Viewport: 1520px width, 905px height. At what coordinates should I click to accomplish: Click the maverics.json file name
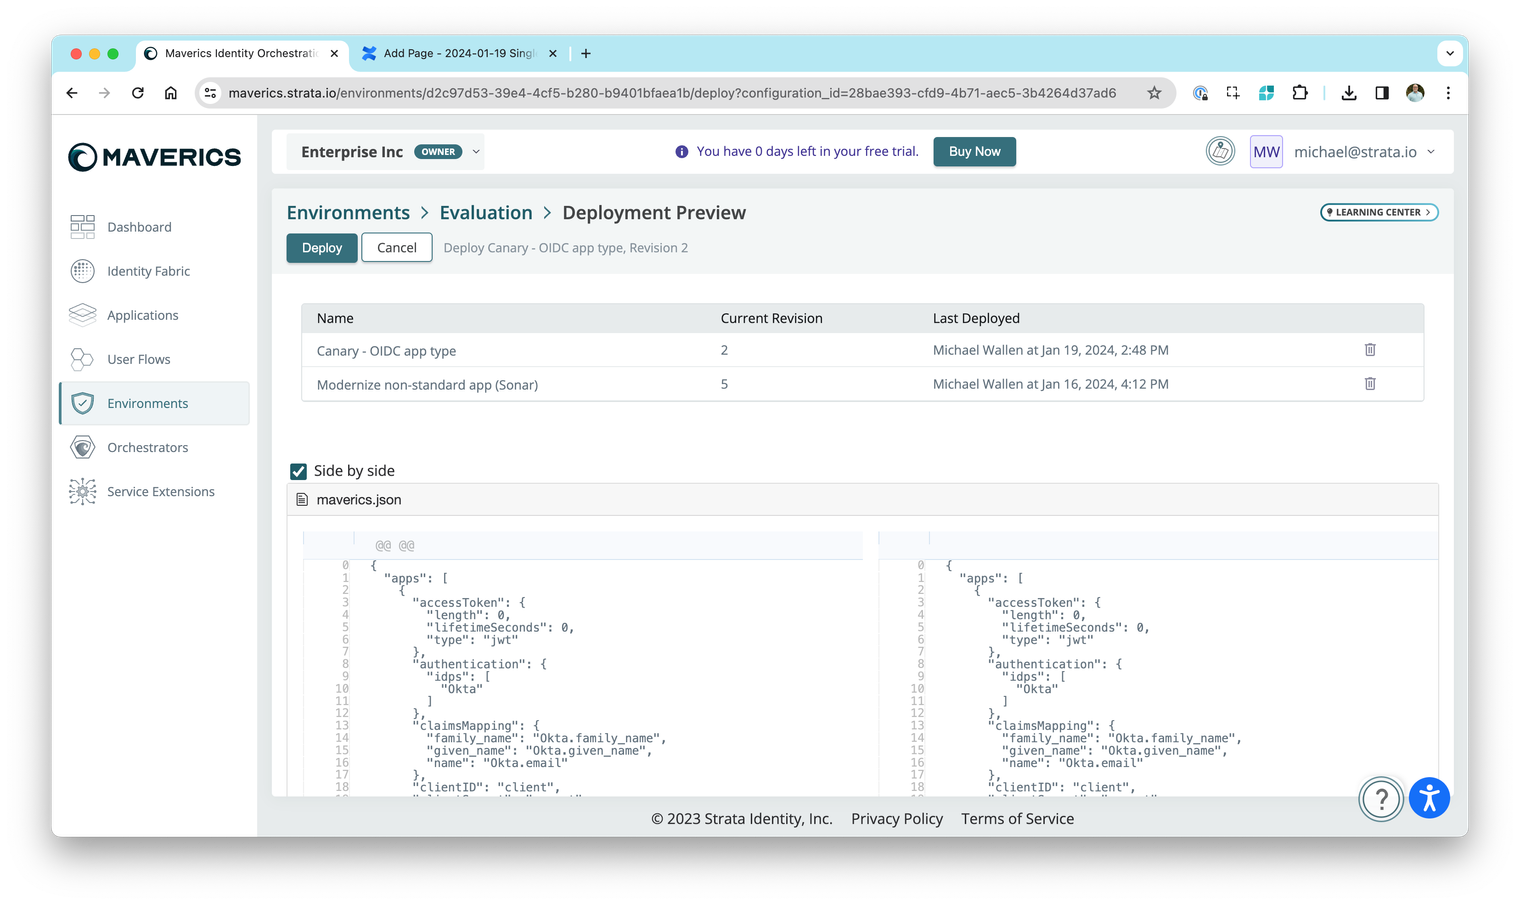(359, 500)
